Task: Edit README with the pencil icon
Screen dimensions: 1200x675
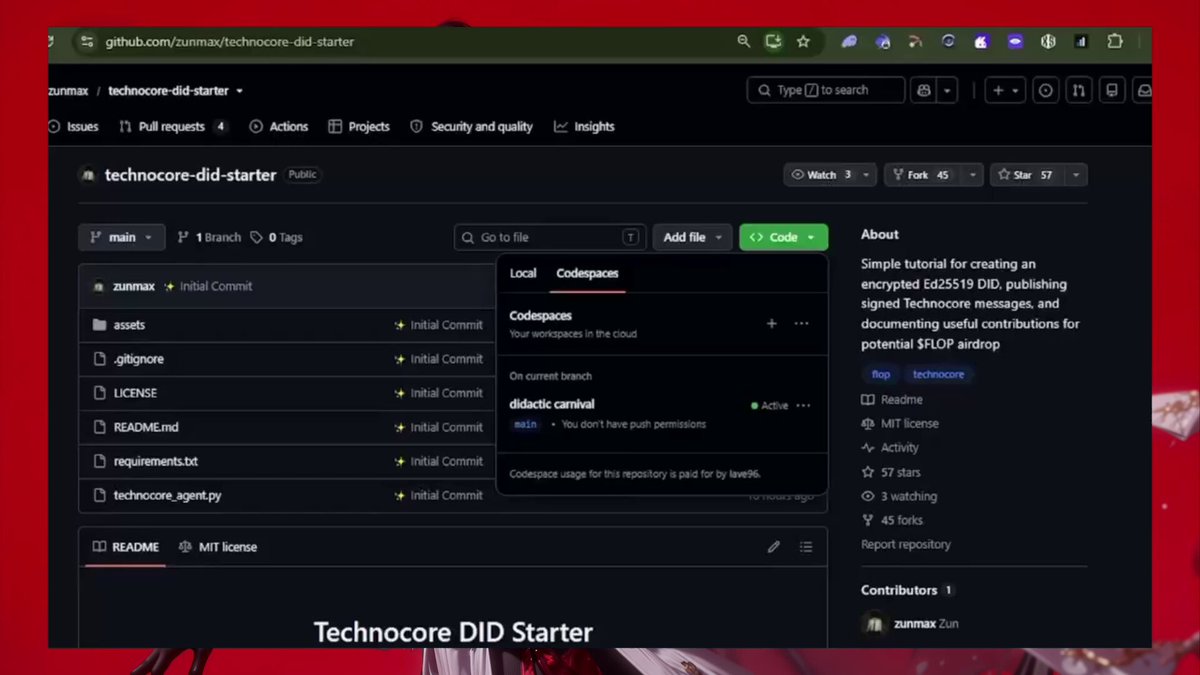Action: tap(773, 547)
